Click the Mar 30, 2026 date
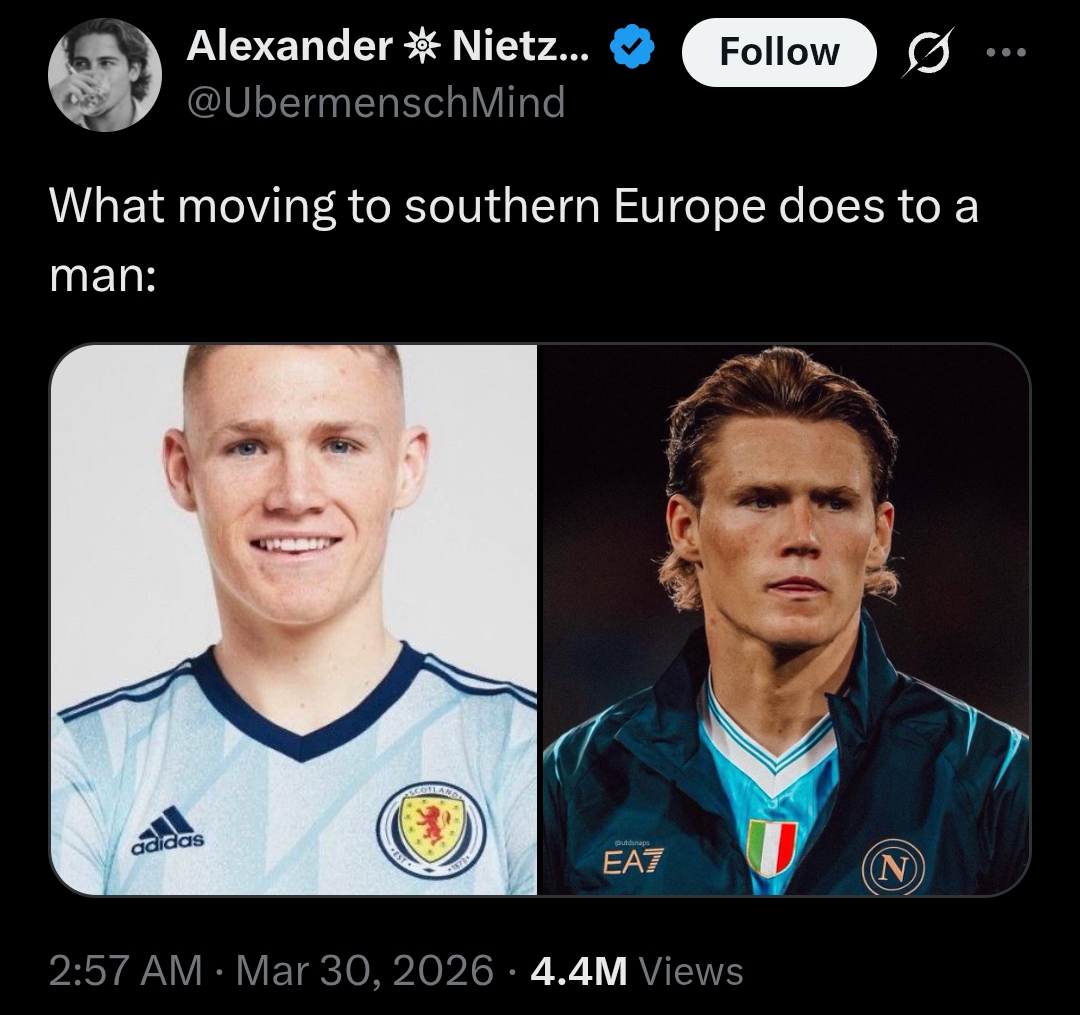The width and height of the screenshot is (1080, 1015). pos(365,970)
